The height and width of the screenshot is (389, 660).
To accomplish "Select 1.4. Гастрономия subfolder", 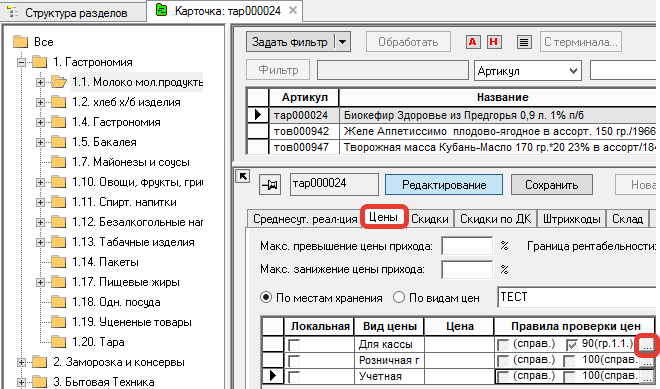I will pos(116,122).
